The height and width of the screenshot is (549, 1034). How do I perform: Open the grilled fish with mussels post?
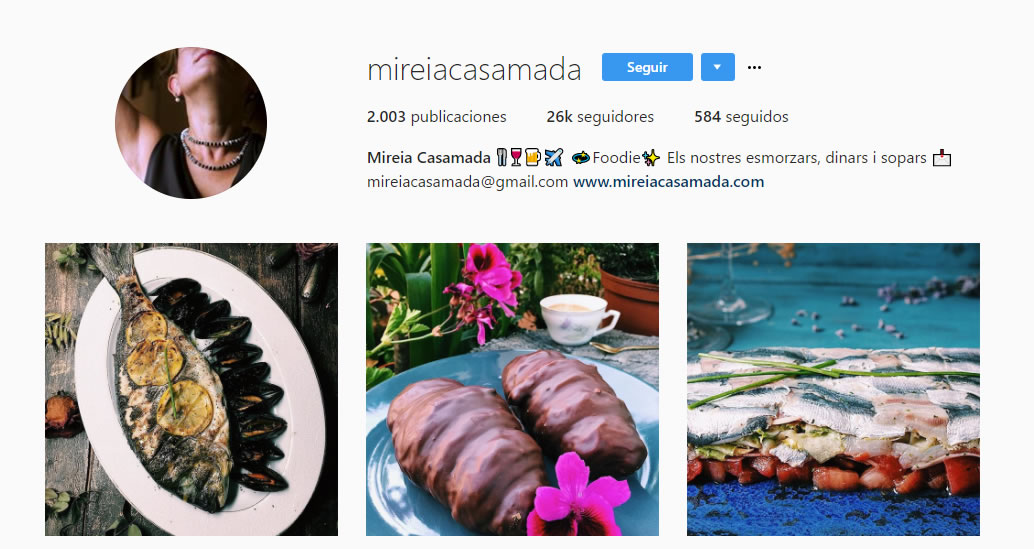coord(191,389)
